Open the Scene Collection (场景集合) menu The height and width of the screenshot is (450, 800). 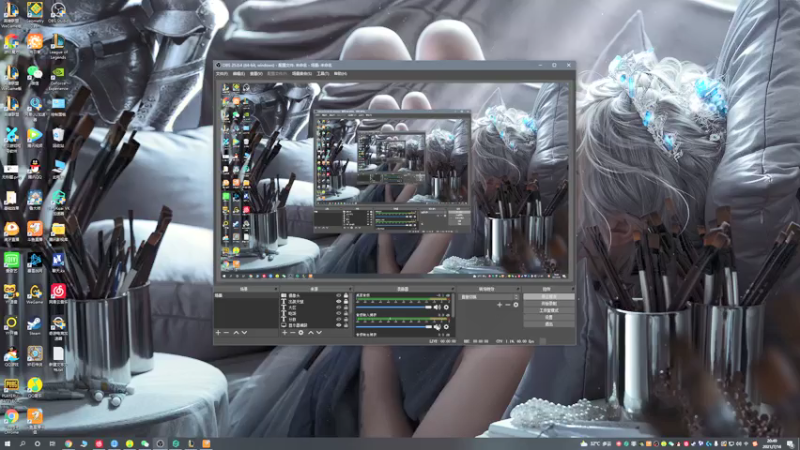[302, 74]
